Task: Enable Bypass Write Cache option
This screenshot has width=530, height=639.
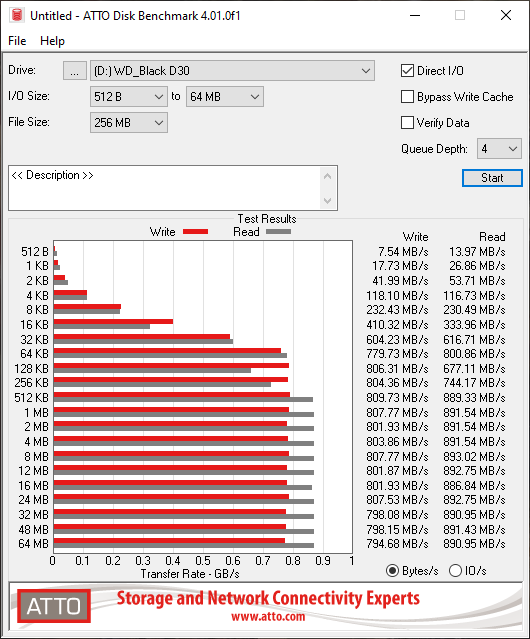Action: (407, 97)
